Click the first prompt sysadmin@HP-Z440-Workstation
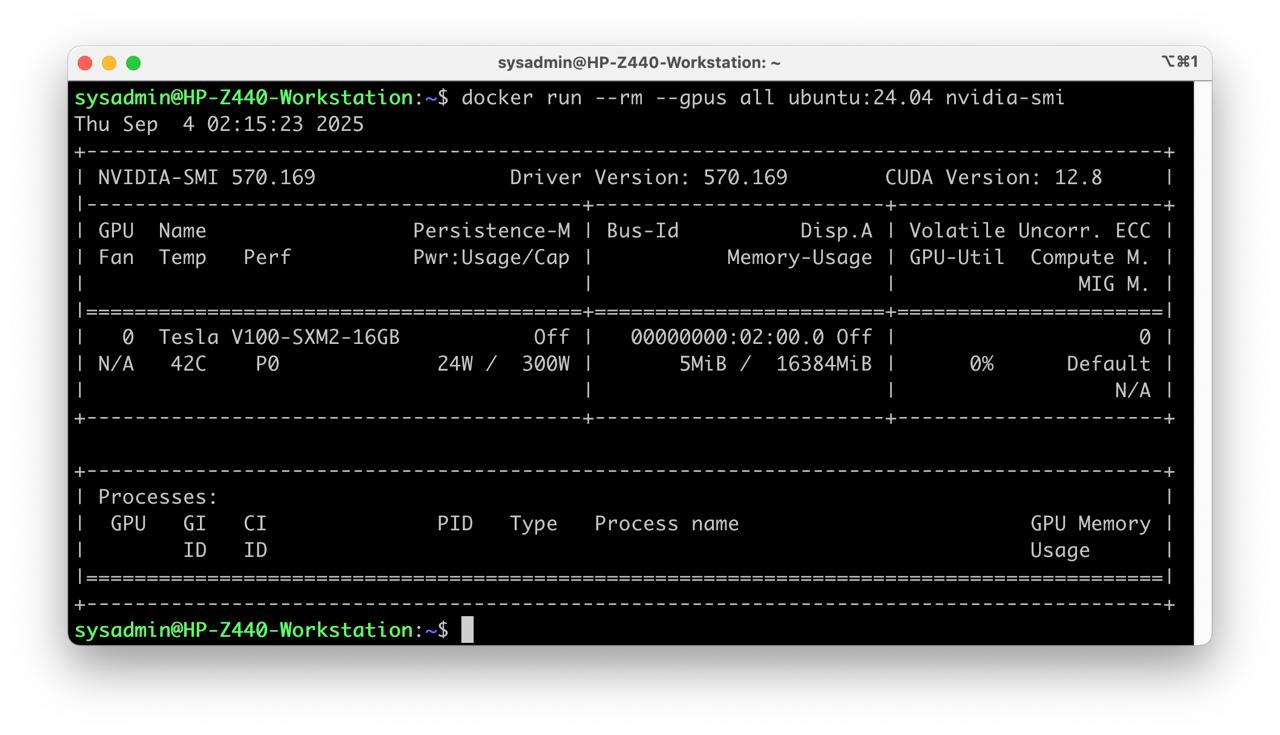 click(243, 98)
